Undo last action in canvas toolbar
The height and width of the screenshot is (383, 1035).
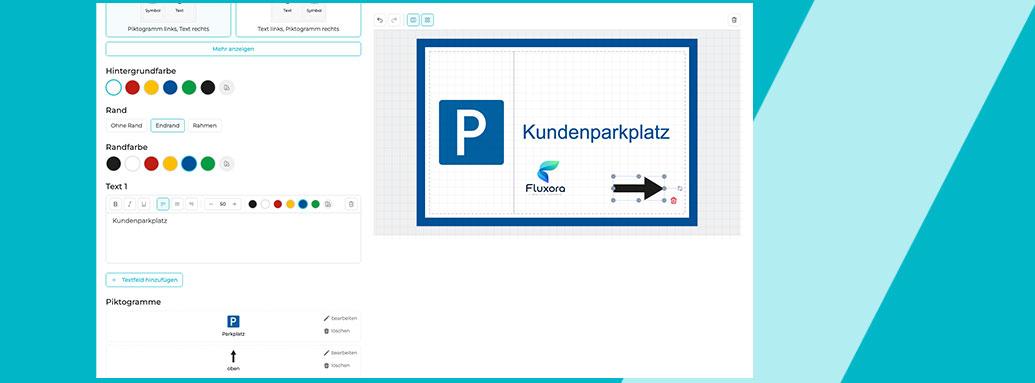[380, 20]
